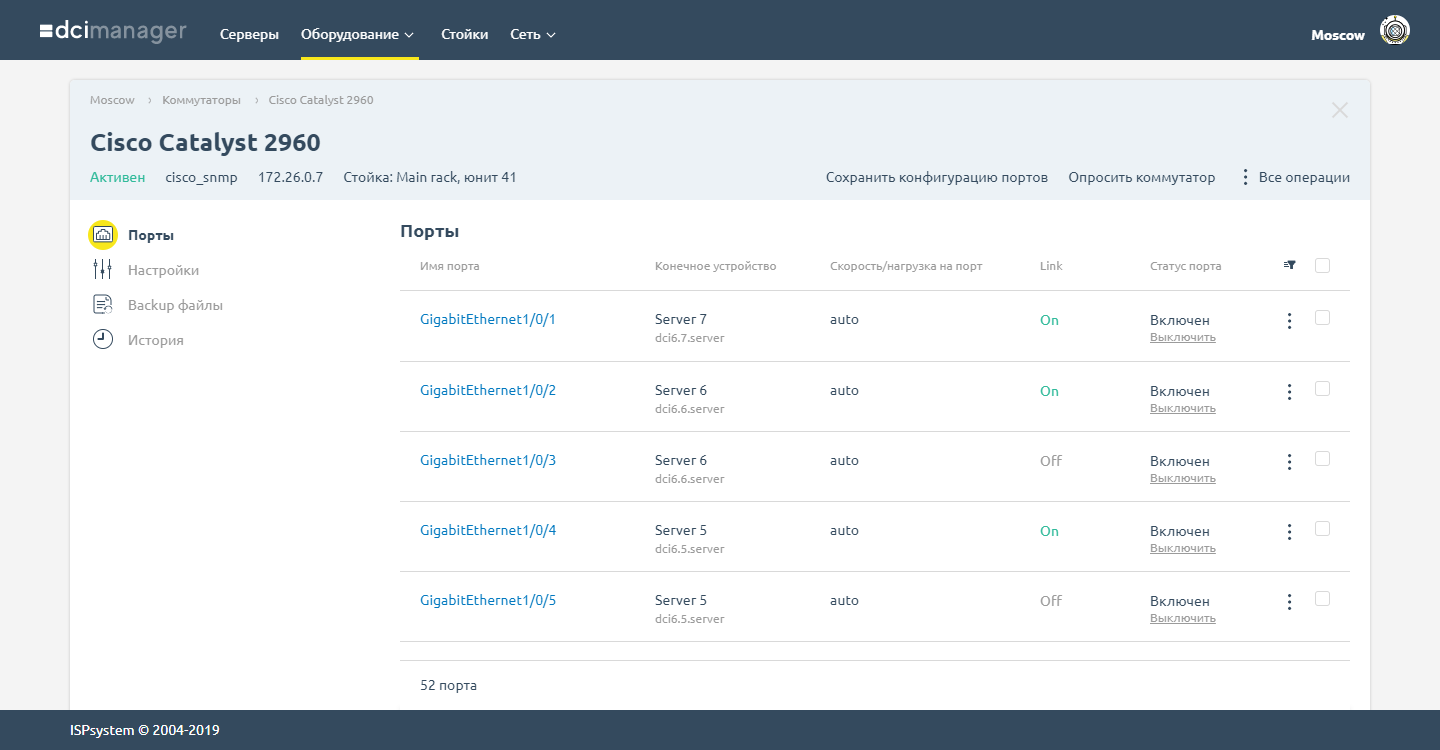Open the Стойки top menu
The height and width of the screenshot is (750, 1440).
465,34
